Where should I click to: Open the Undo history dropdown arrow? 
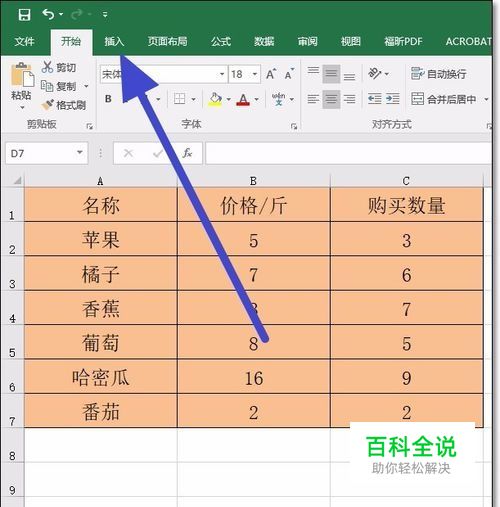61,14
